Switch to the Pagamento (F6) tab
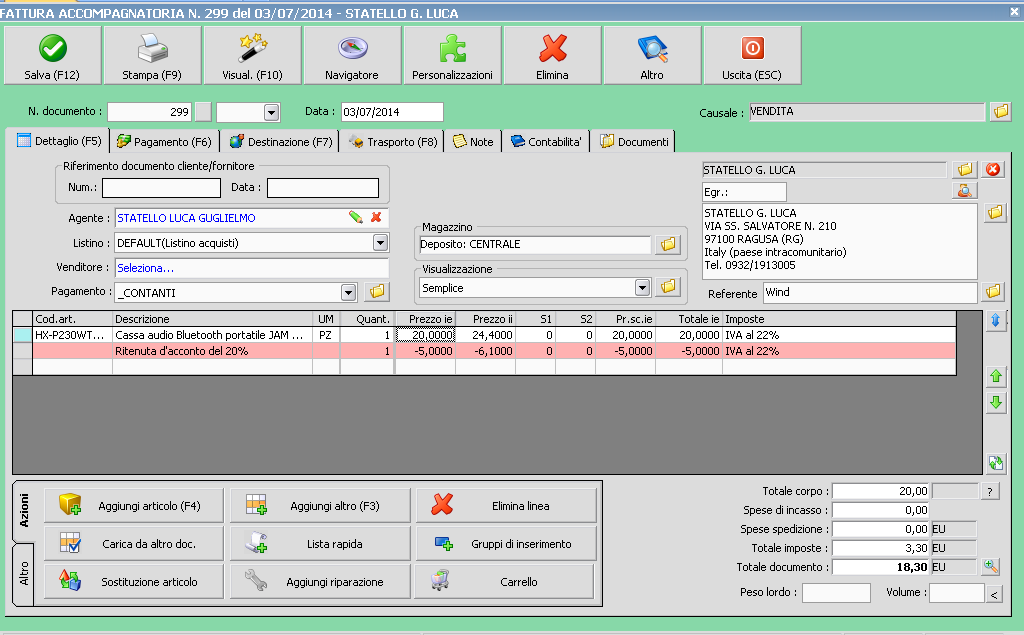1024x635 pixels. pyautogui.click(x=164, y=142)
